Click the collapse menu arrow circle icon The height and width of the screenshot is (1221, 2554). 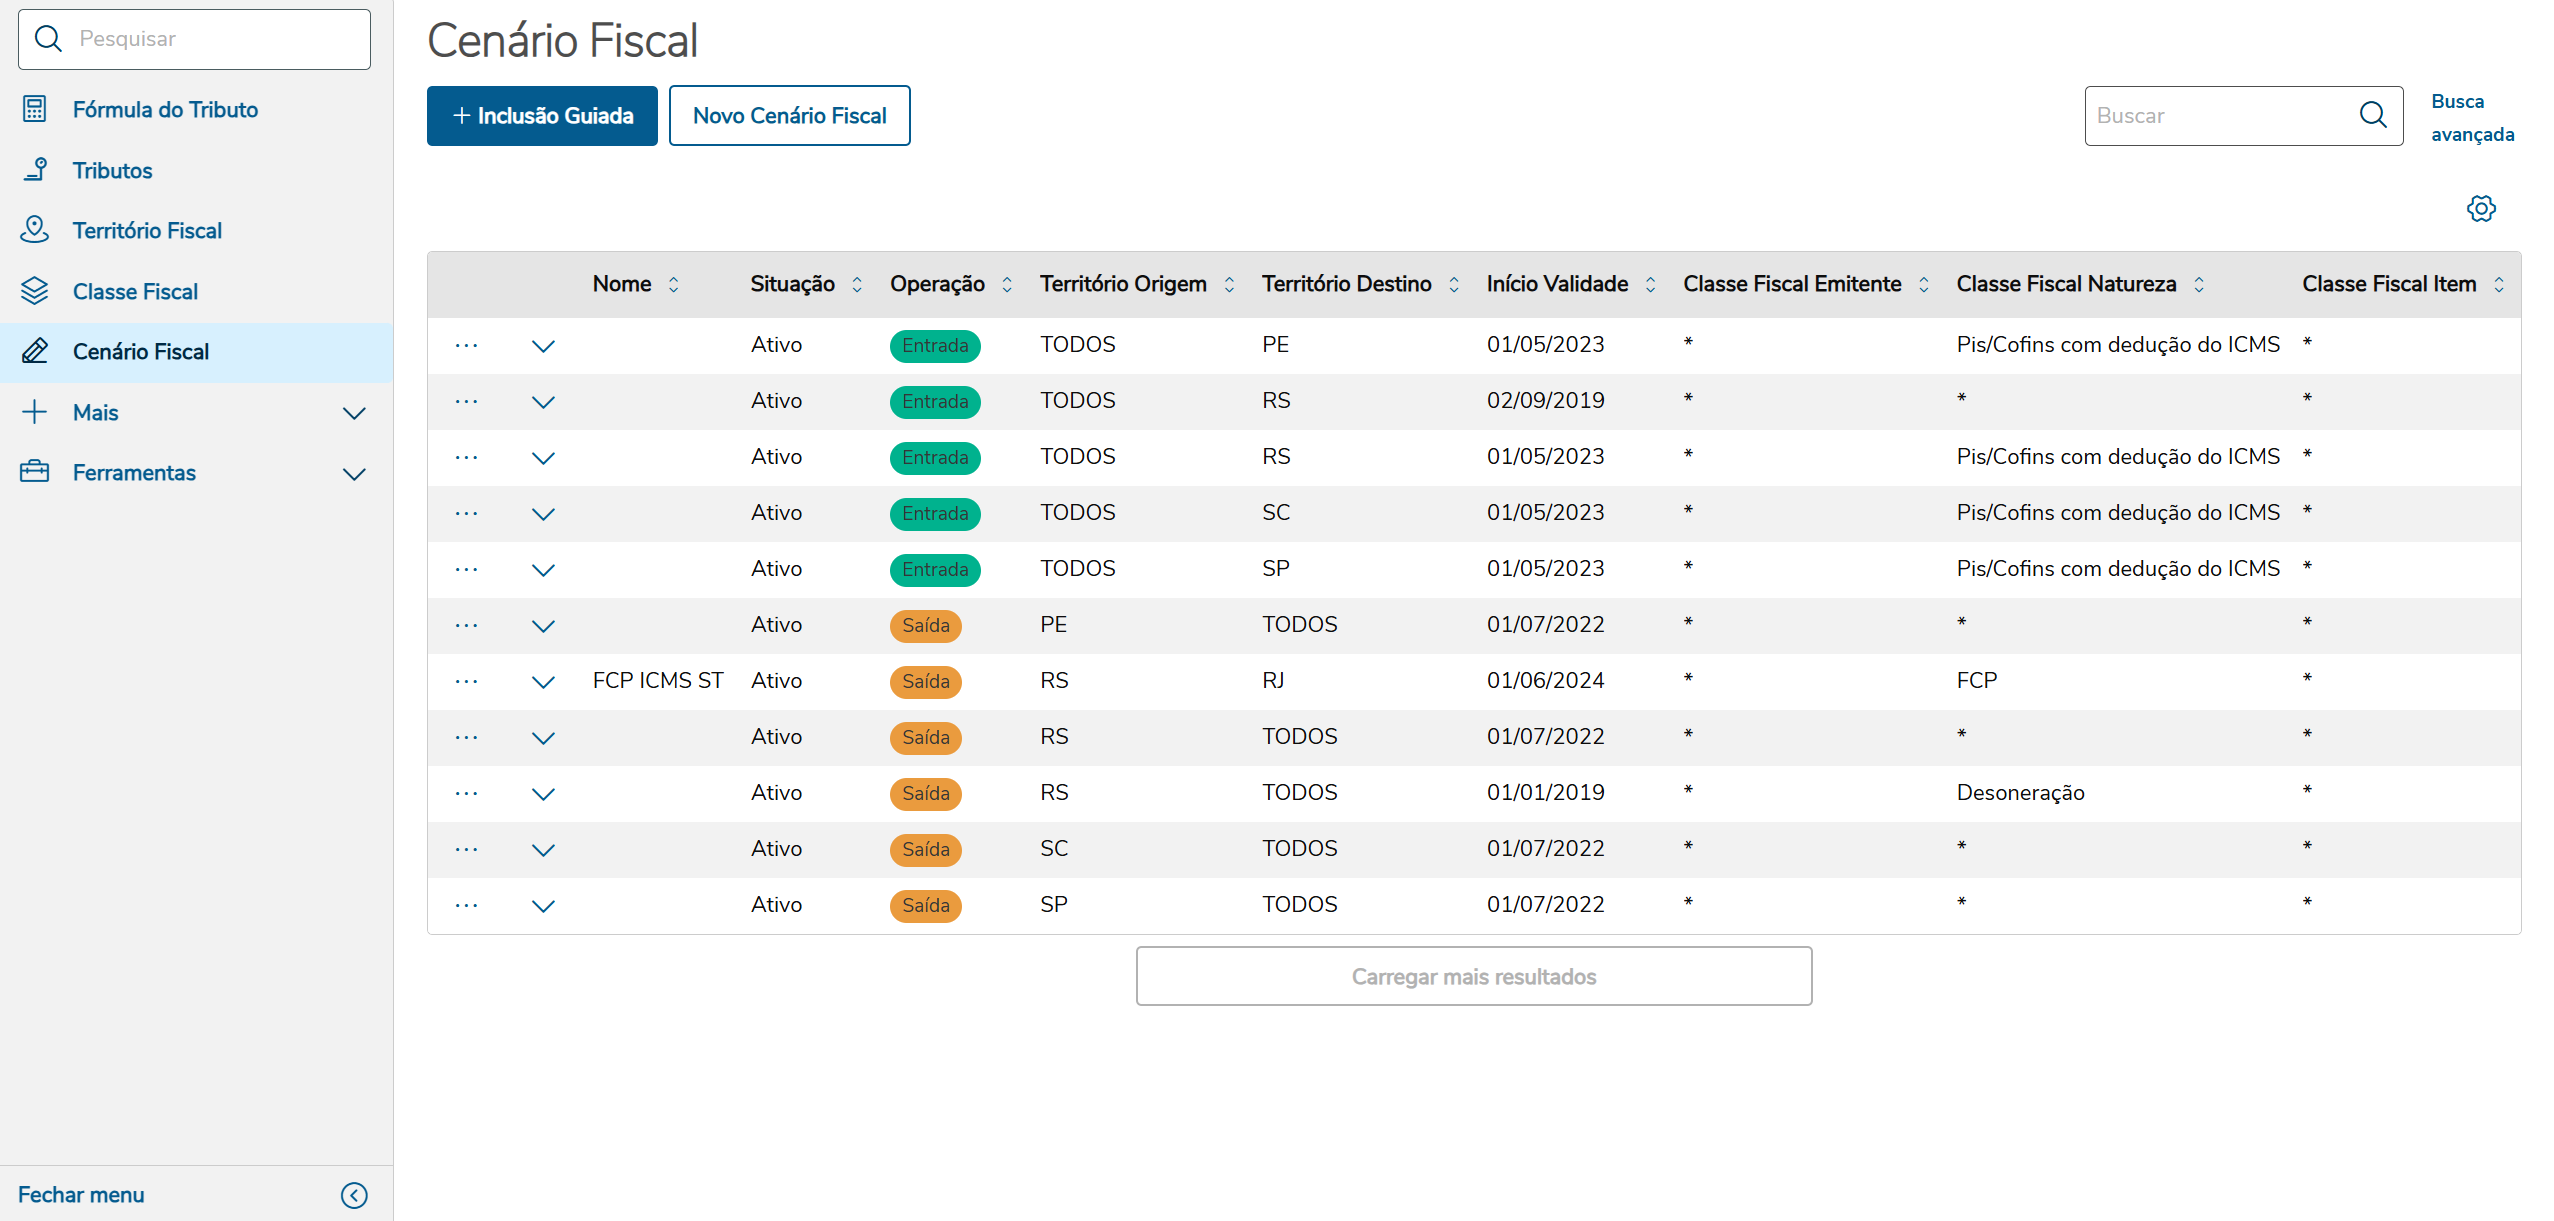coord(354,1195)
